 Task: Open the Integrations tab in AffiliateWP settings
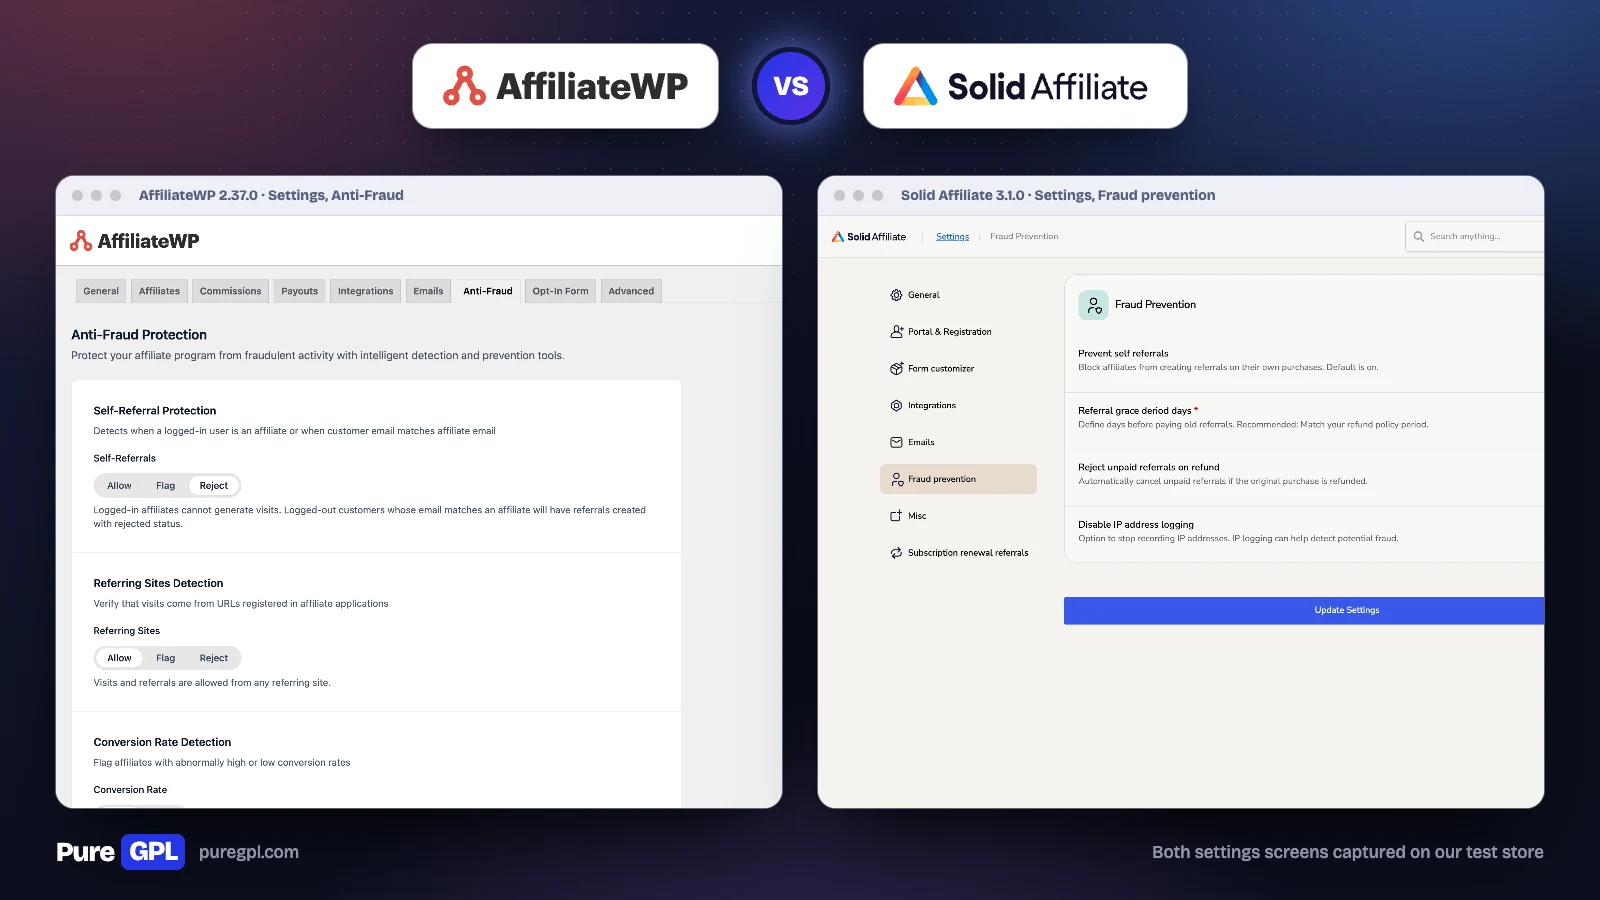[x=365, y=291]
